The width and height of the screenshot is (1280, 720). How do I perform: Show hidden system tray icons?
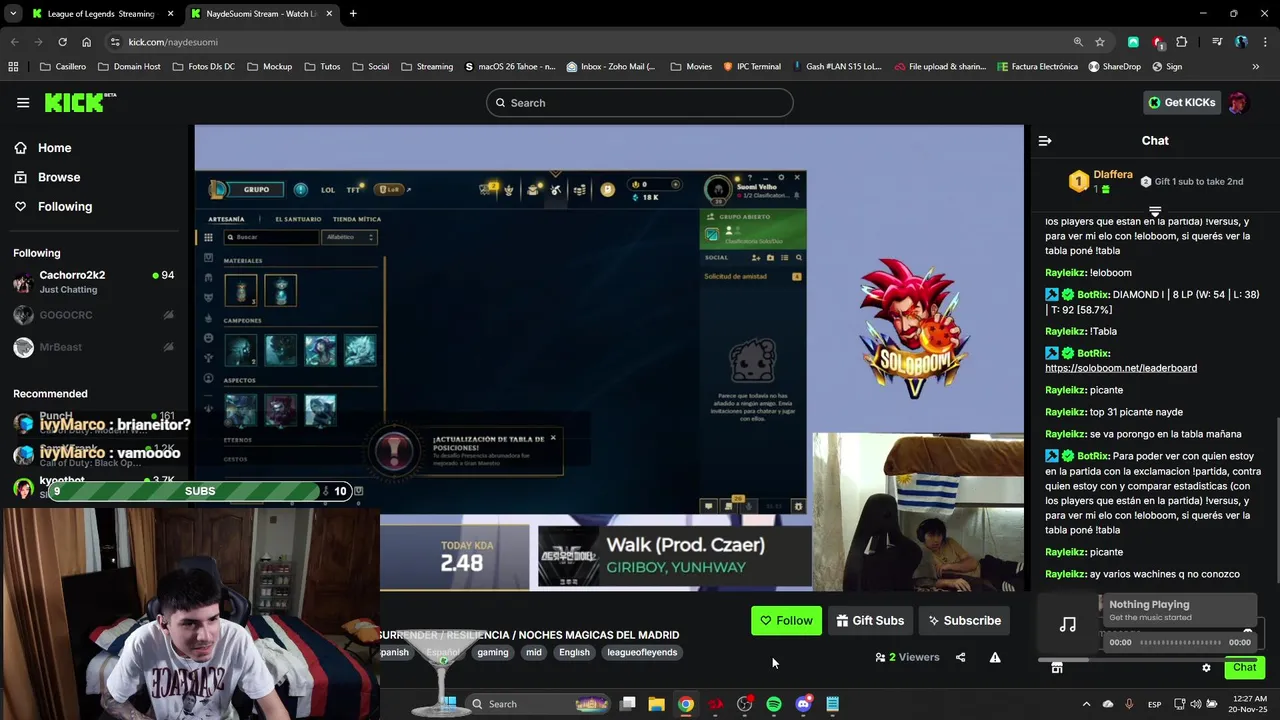point(1086,704)
